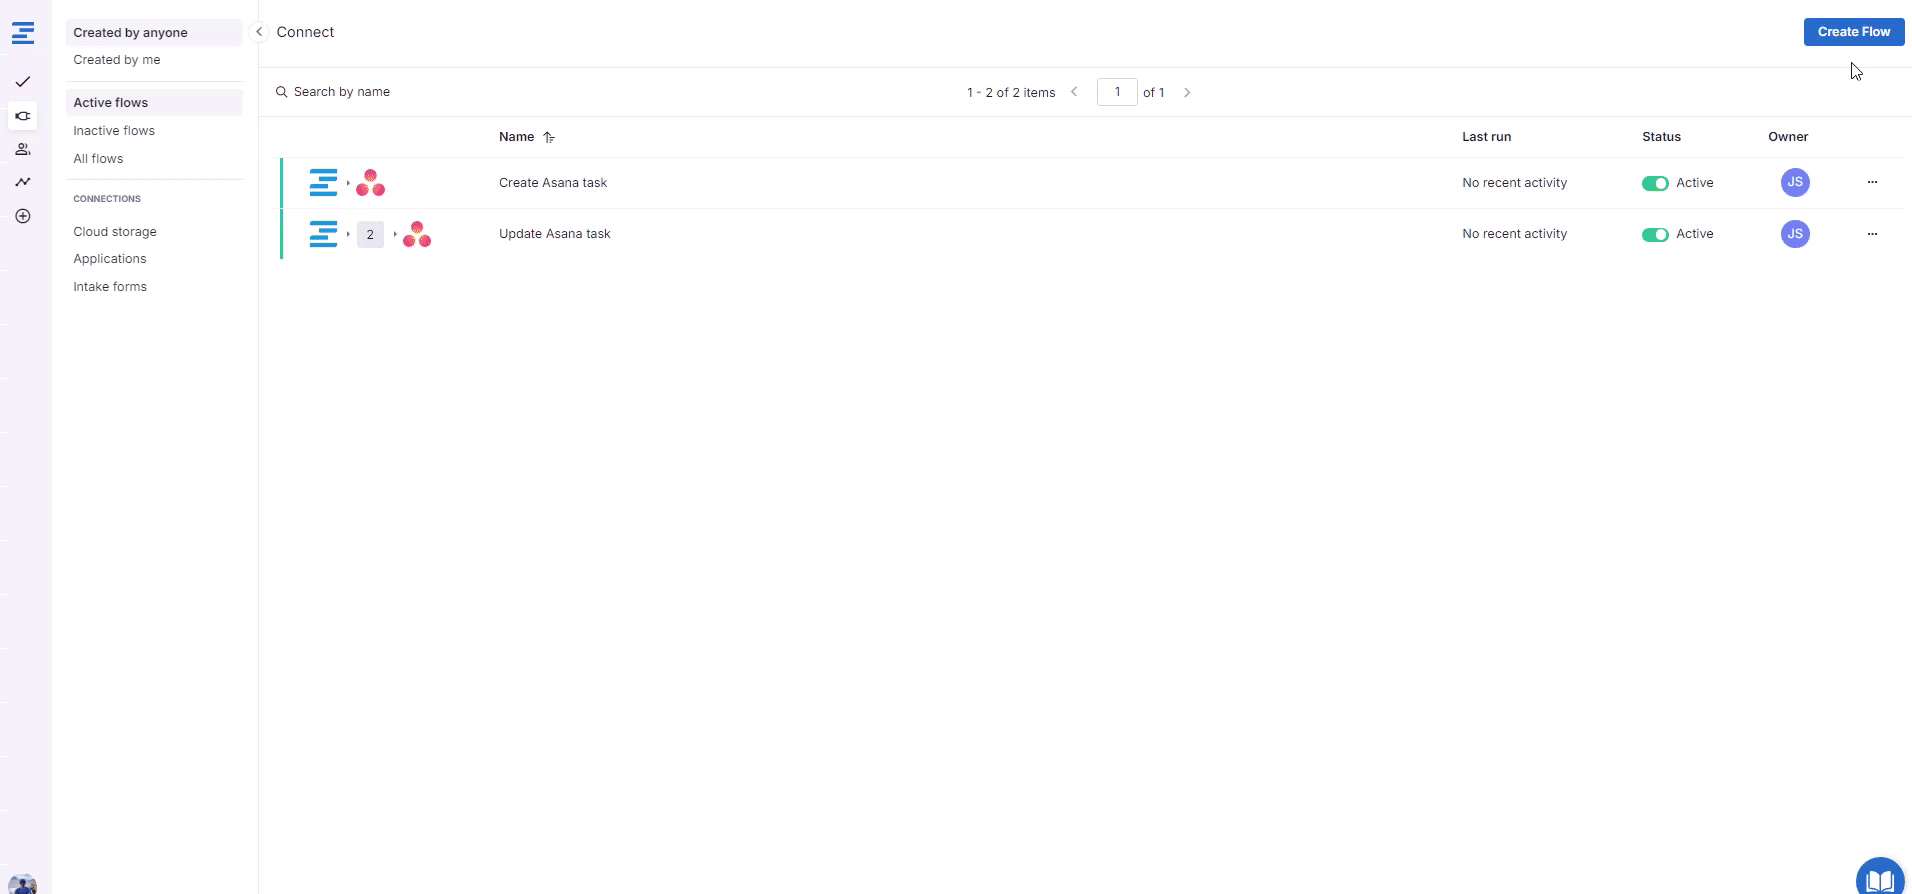Select Inactive flows filter
Image resolution: width=1912 pixels, height=894 pixels.
(x=114, y=131)
